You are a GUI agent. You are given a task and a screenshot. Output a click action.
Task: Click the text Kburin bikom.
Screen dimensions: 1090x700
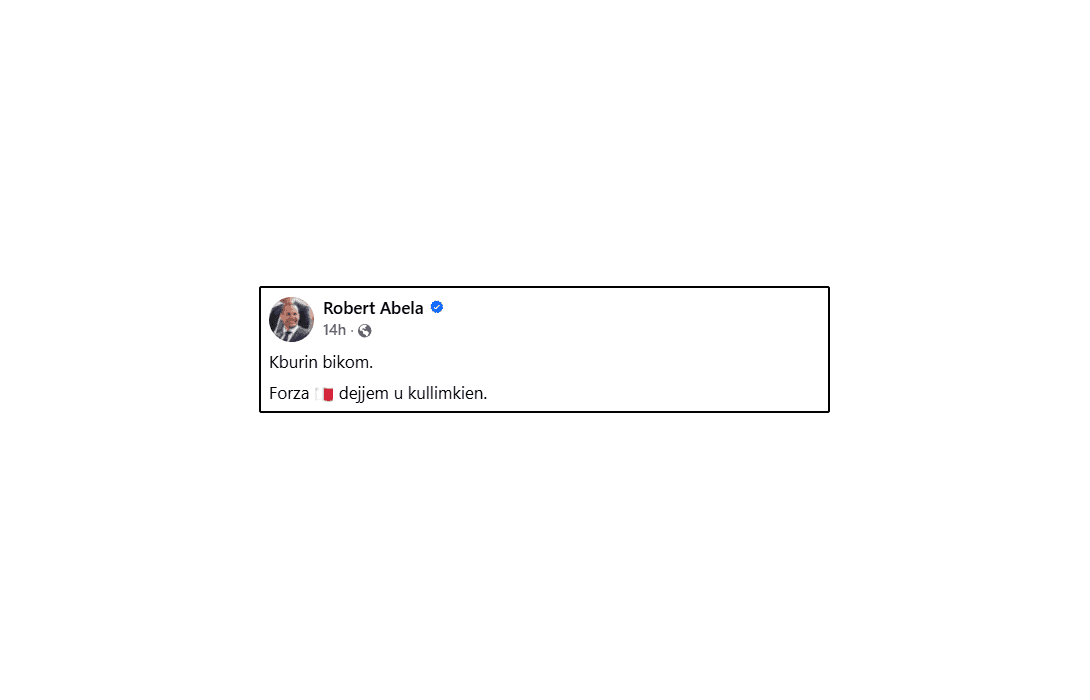coord(321,362)
